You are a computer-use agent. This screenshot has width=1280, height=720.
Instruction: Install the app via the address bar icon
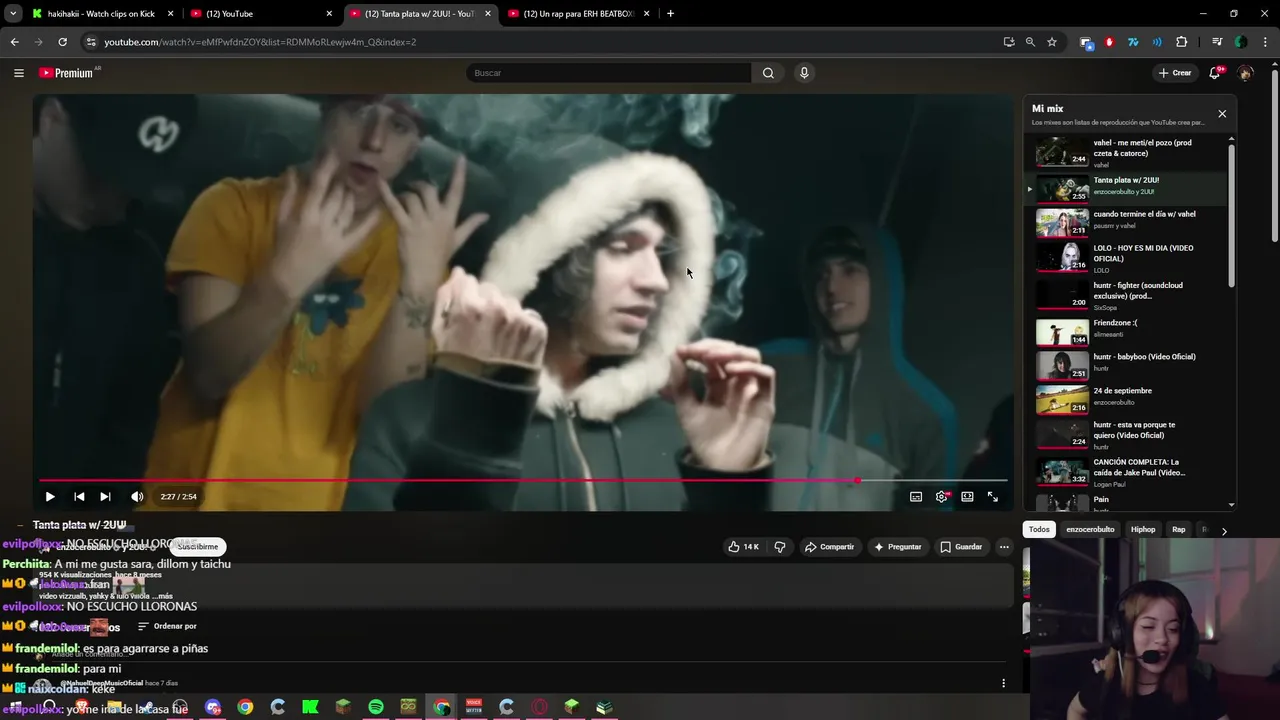[1008, 42]
